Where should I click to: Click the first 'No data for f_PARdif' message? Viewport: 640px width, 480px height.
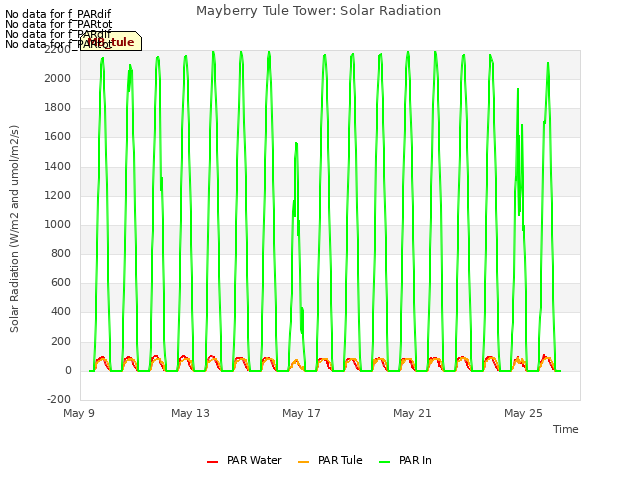tap(58, 14)
